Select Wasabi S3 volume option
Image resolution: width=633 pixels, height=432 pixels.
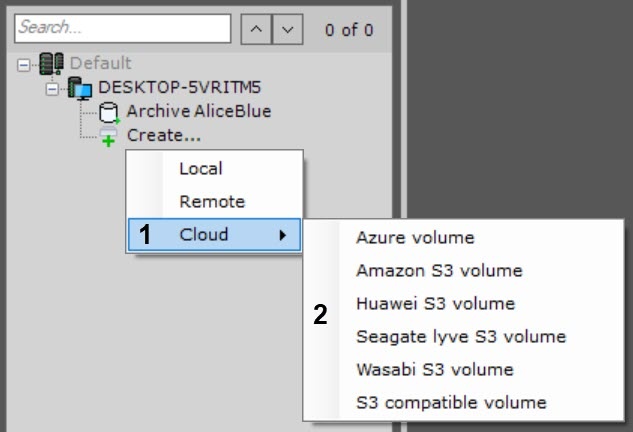434,369
